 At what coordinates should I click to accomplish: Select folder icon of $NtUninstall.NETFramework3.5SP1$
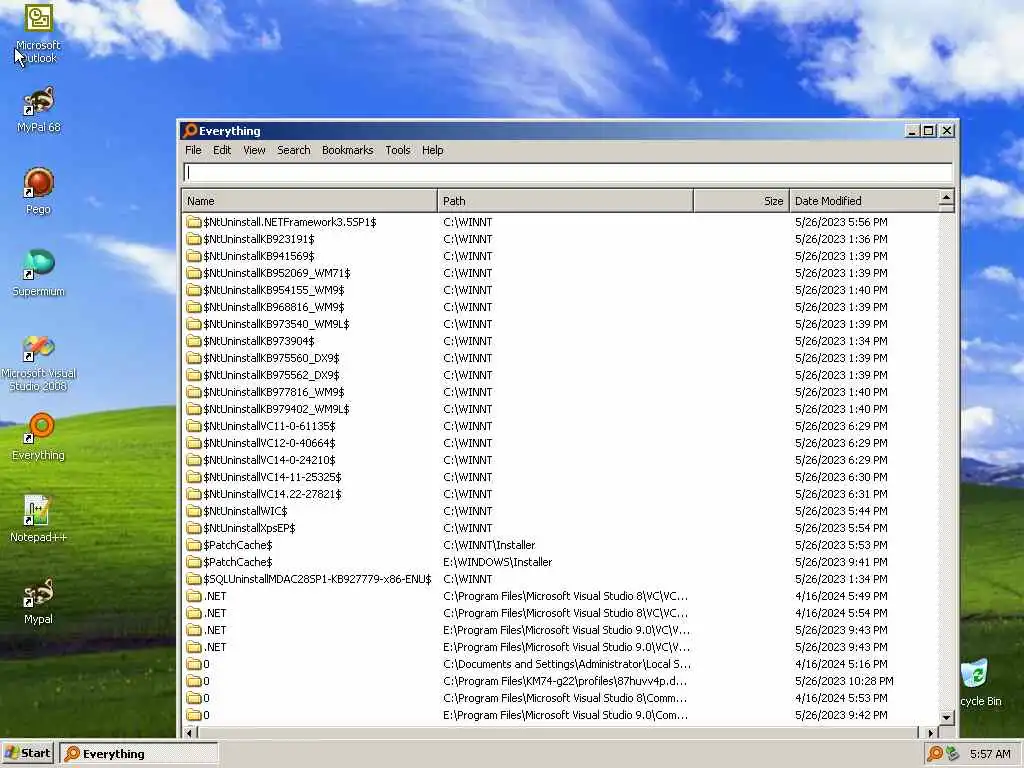[193, 222]
